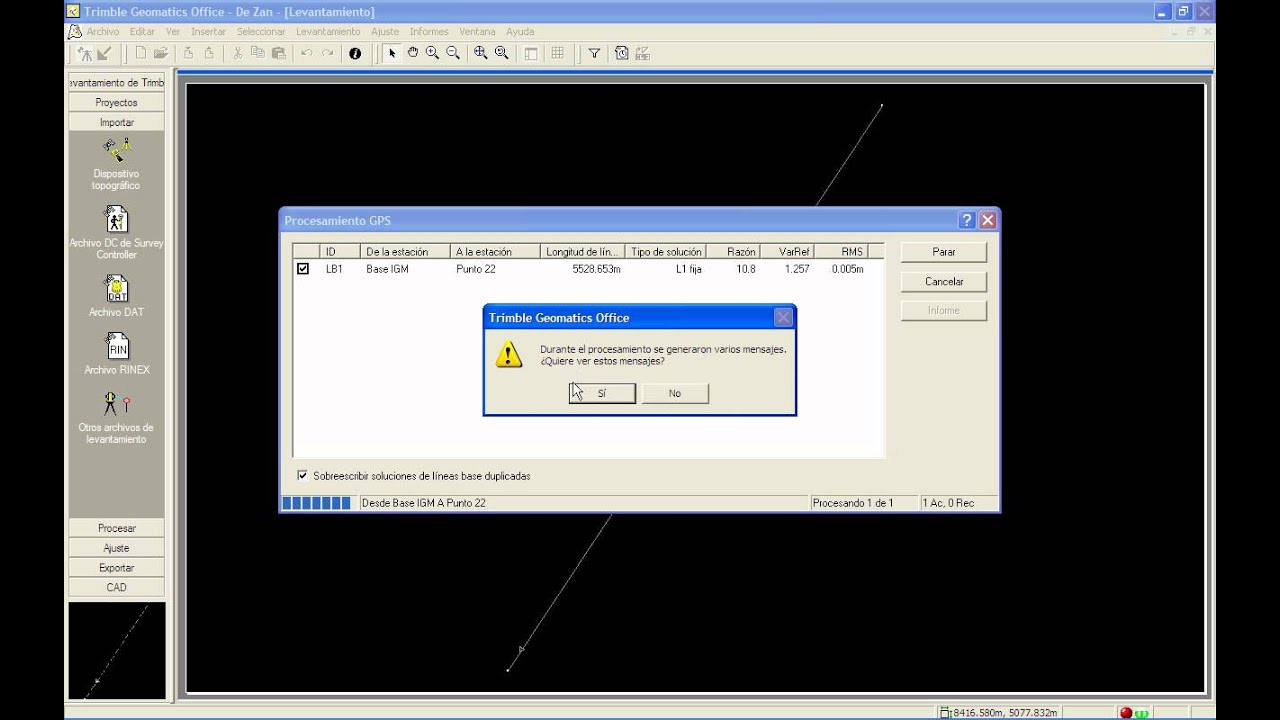Click the overview map thumbnail

coord(117,650)
